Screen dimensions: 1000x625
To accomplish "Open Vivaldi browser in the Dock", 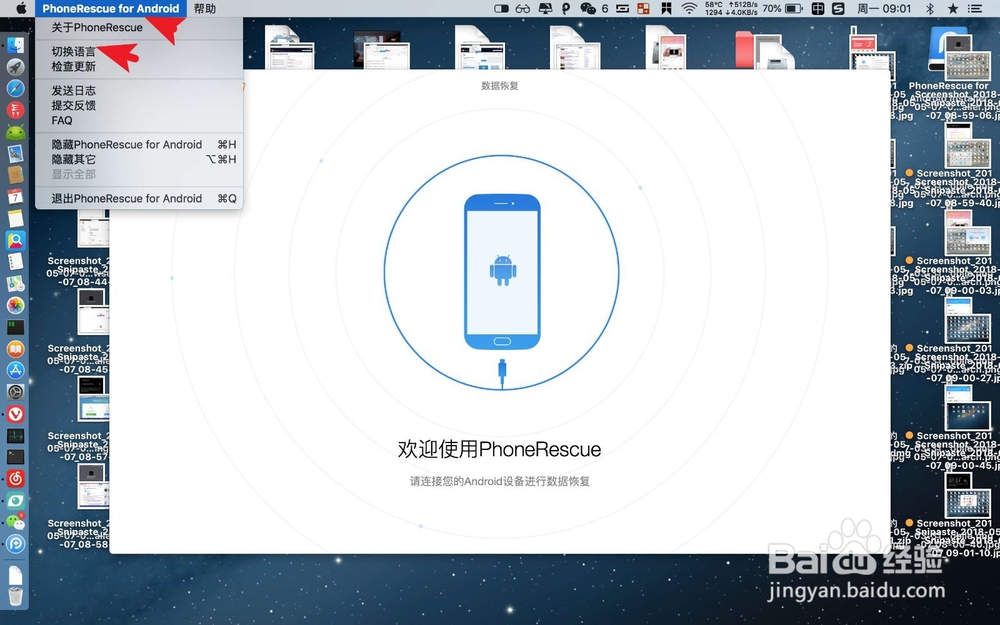I will pyautogui.click(x=15, y=414).
